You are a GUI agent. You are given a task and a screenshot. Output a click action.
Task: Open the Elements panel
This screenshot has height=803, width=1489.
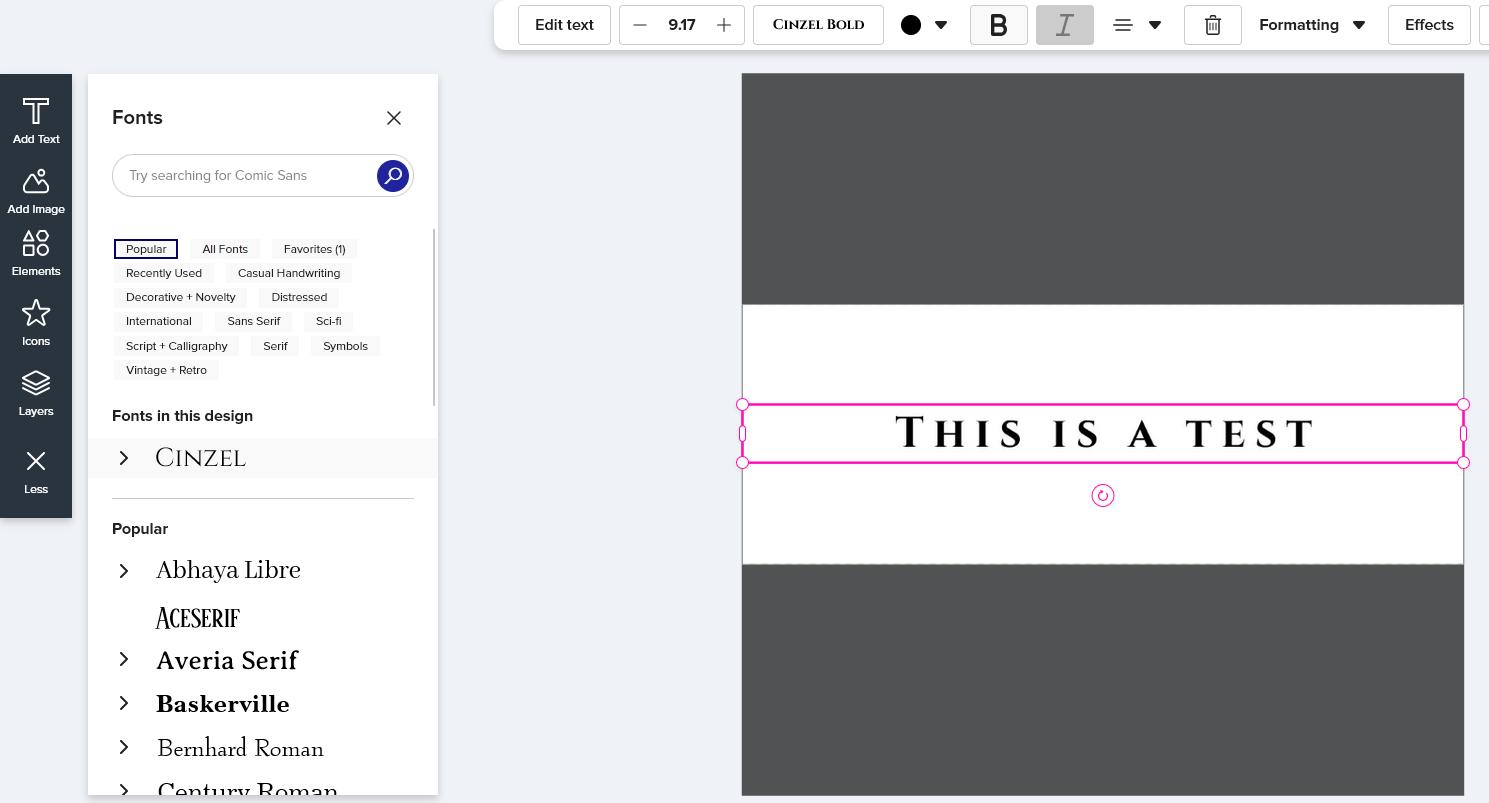coord(36,253)
